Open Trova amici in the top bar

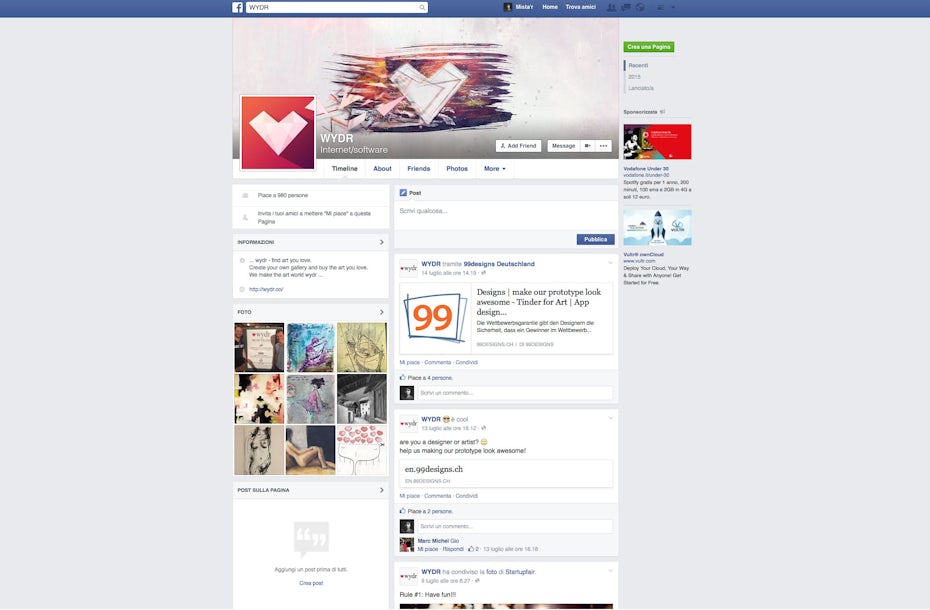point(581,7)
